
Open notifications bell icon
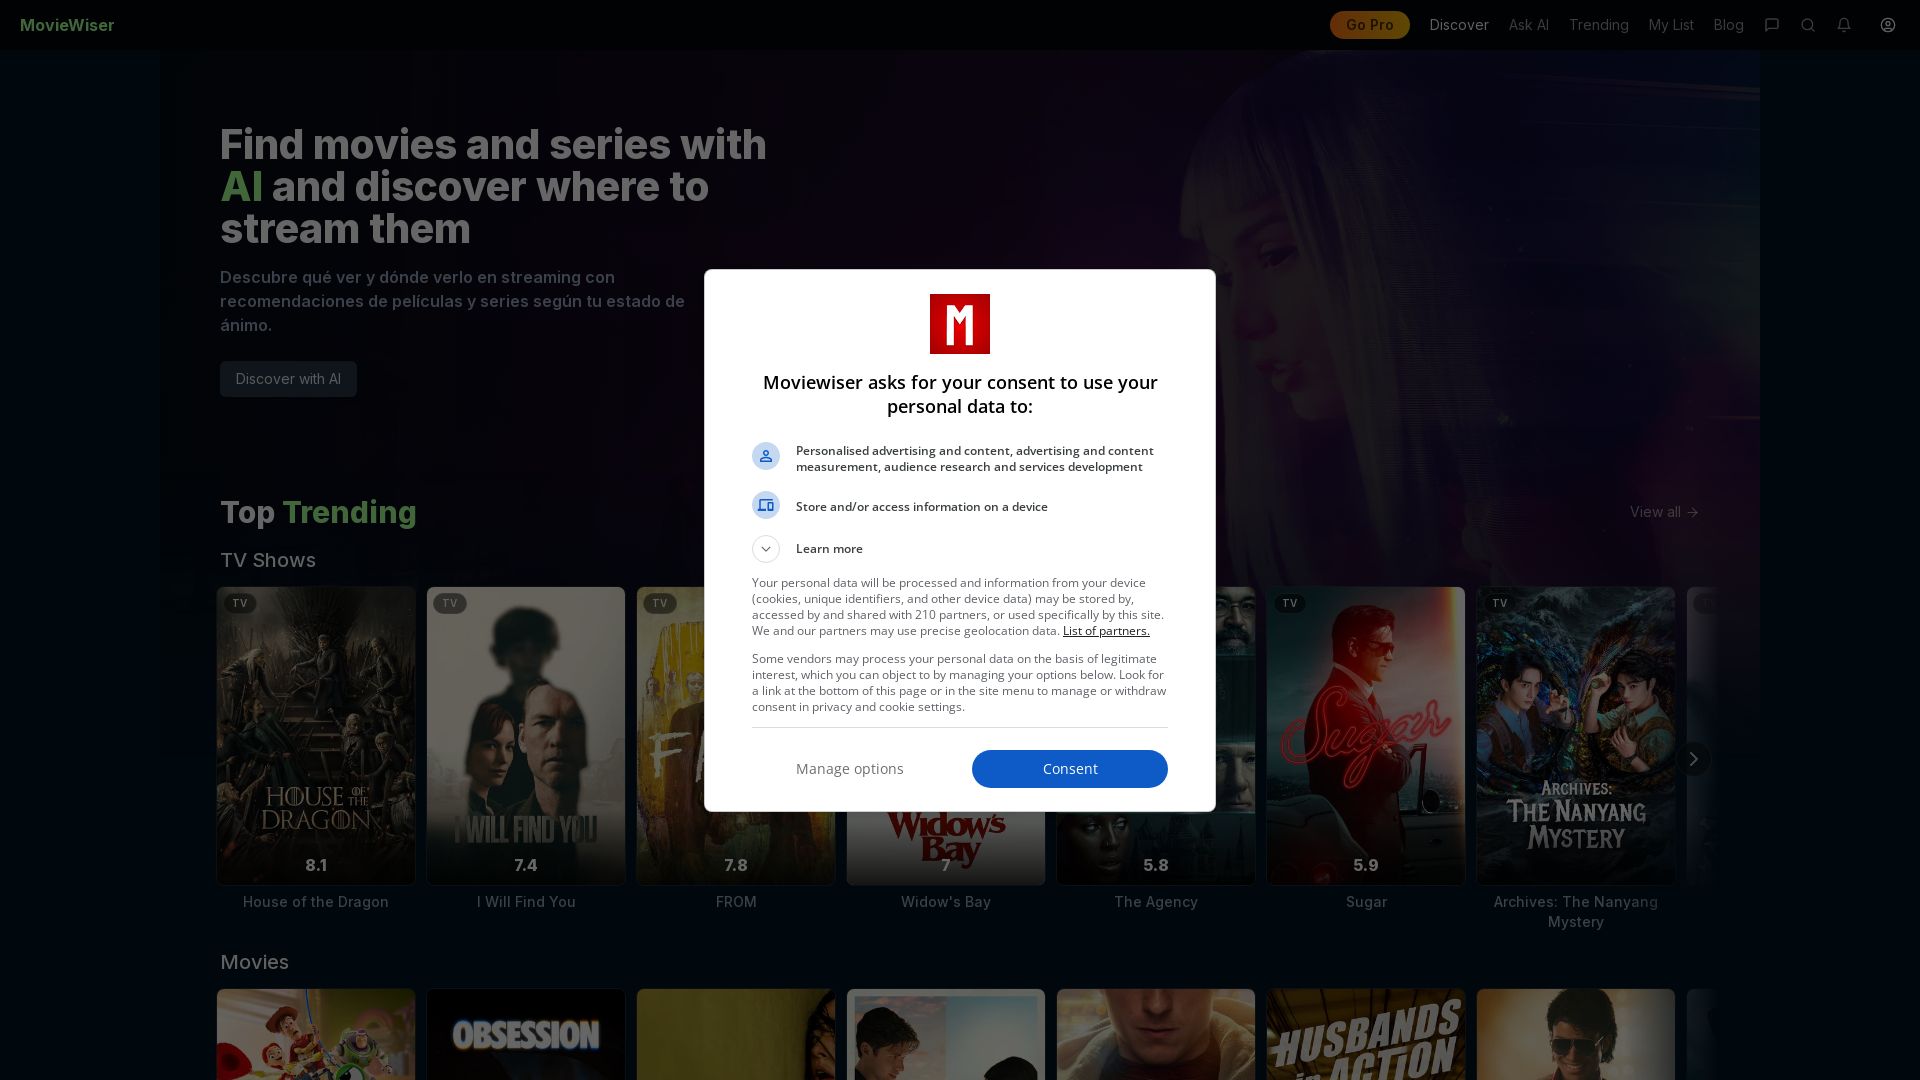[1844, 25]
